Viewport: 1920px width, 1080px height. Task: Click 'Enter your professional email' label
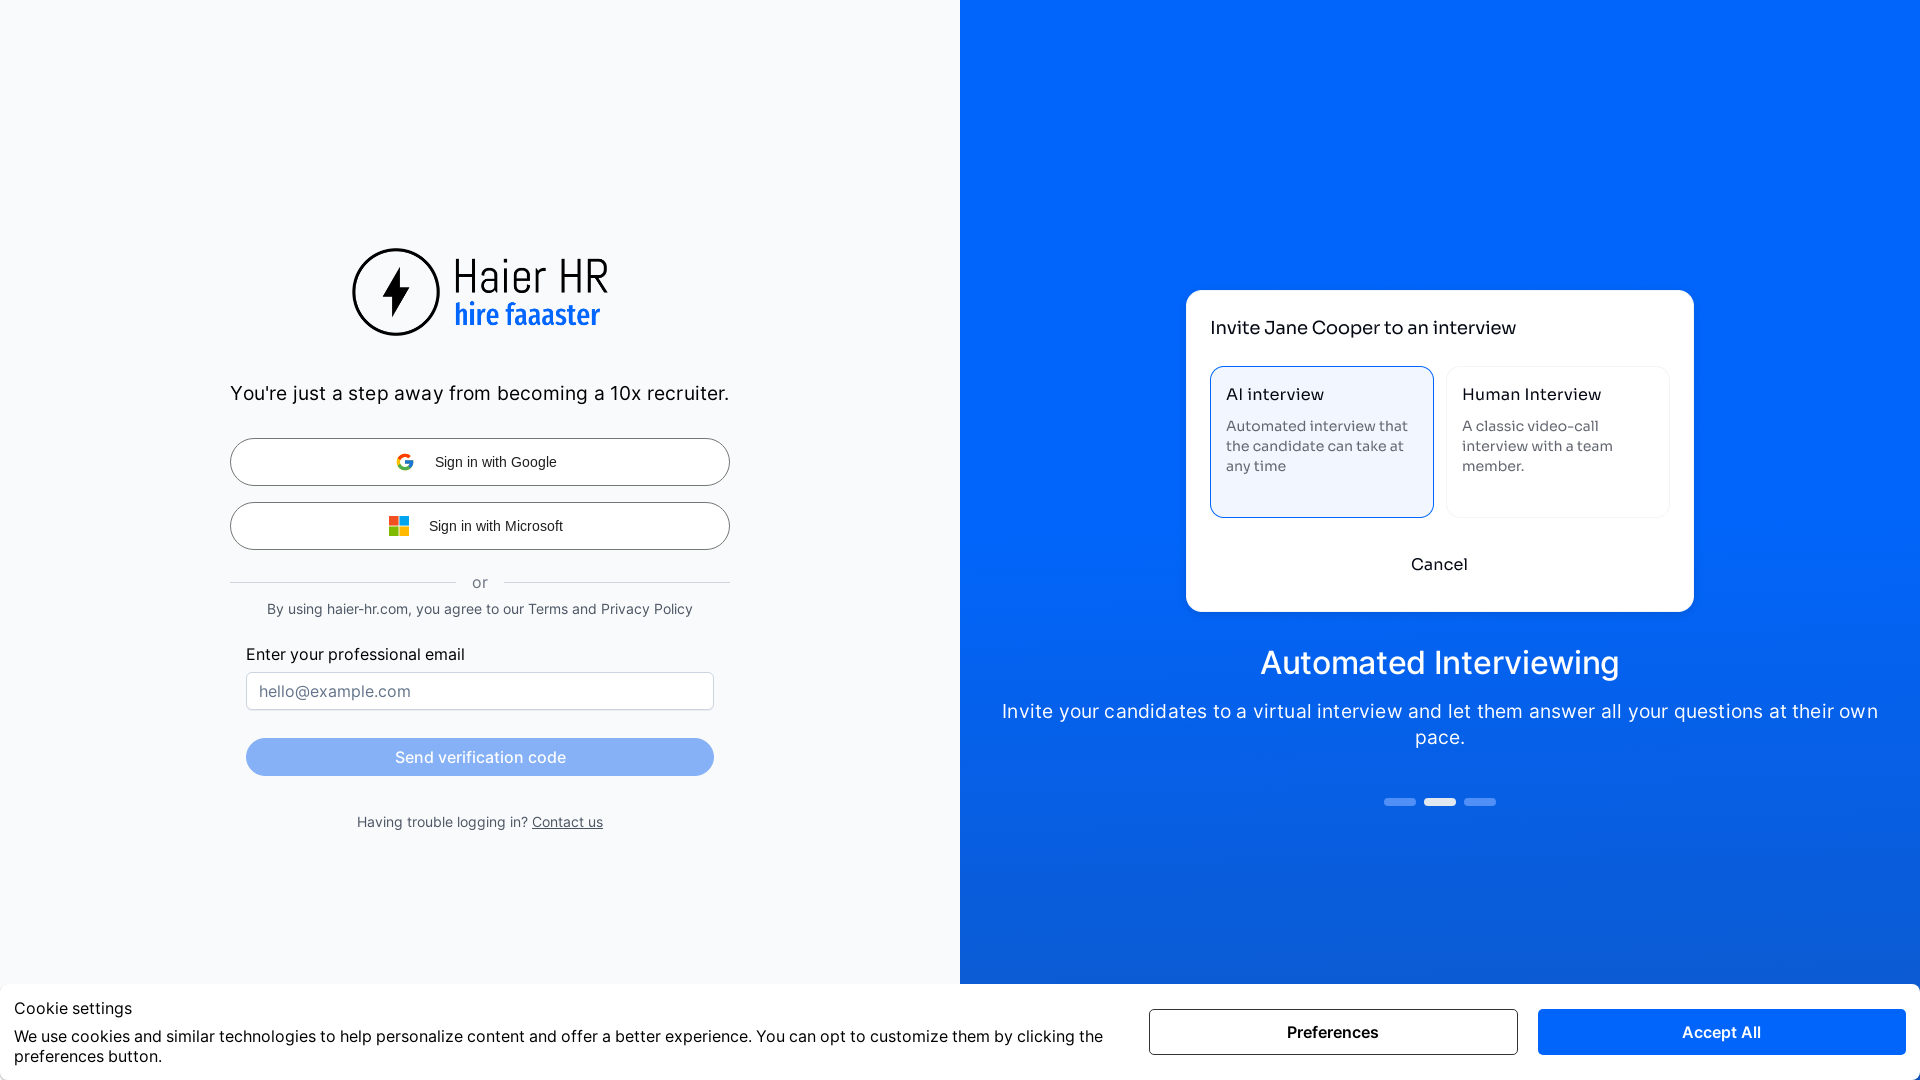[355, 654]
